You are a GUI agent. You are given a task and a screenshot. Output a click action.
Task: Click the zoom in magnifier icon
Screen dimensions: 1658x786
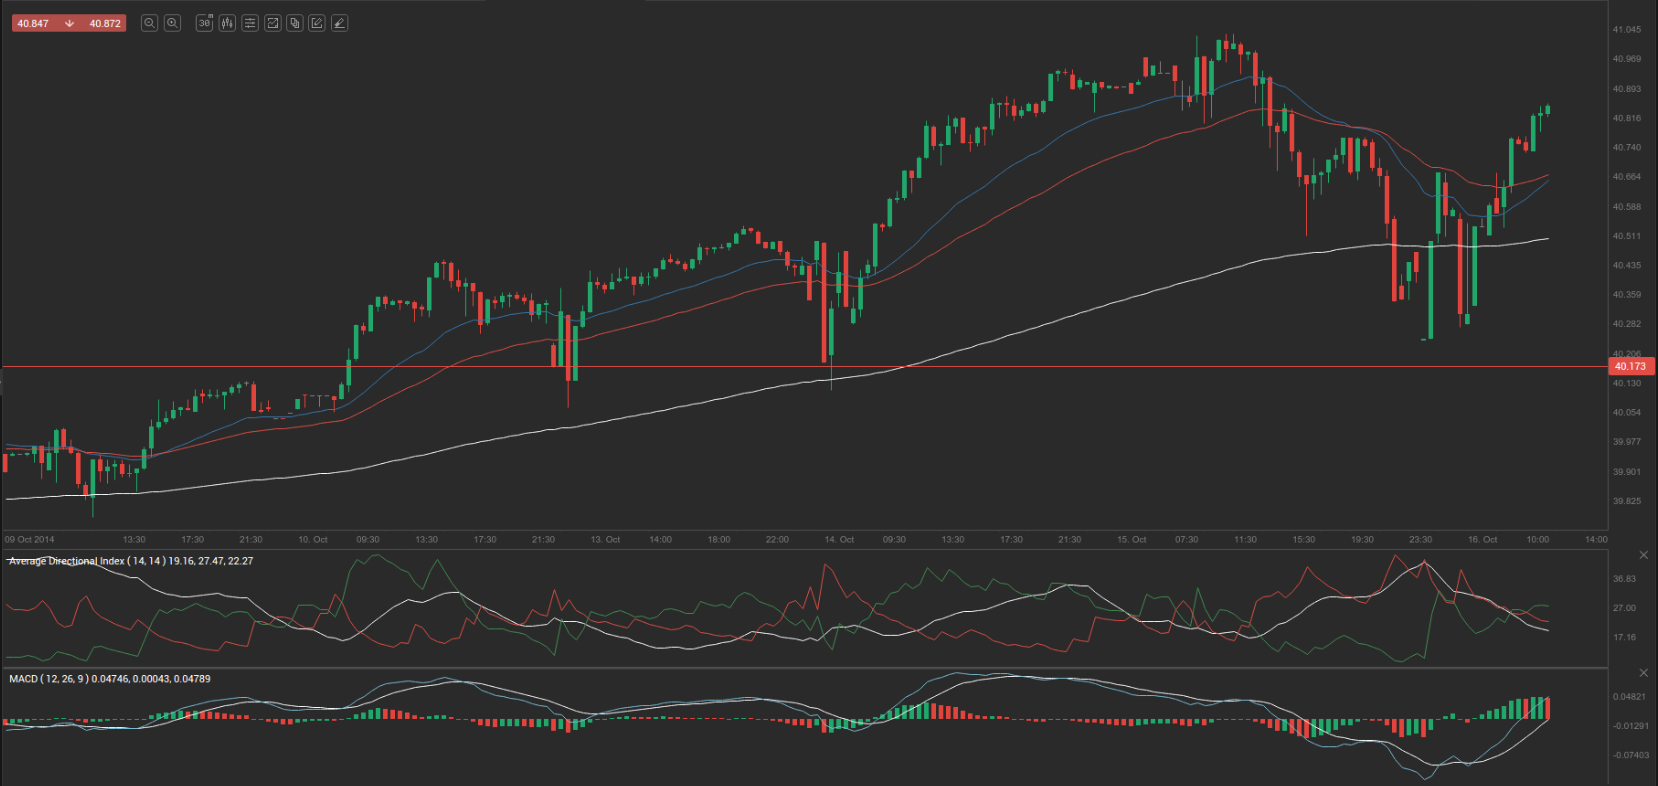[172, 23]
